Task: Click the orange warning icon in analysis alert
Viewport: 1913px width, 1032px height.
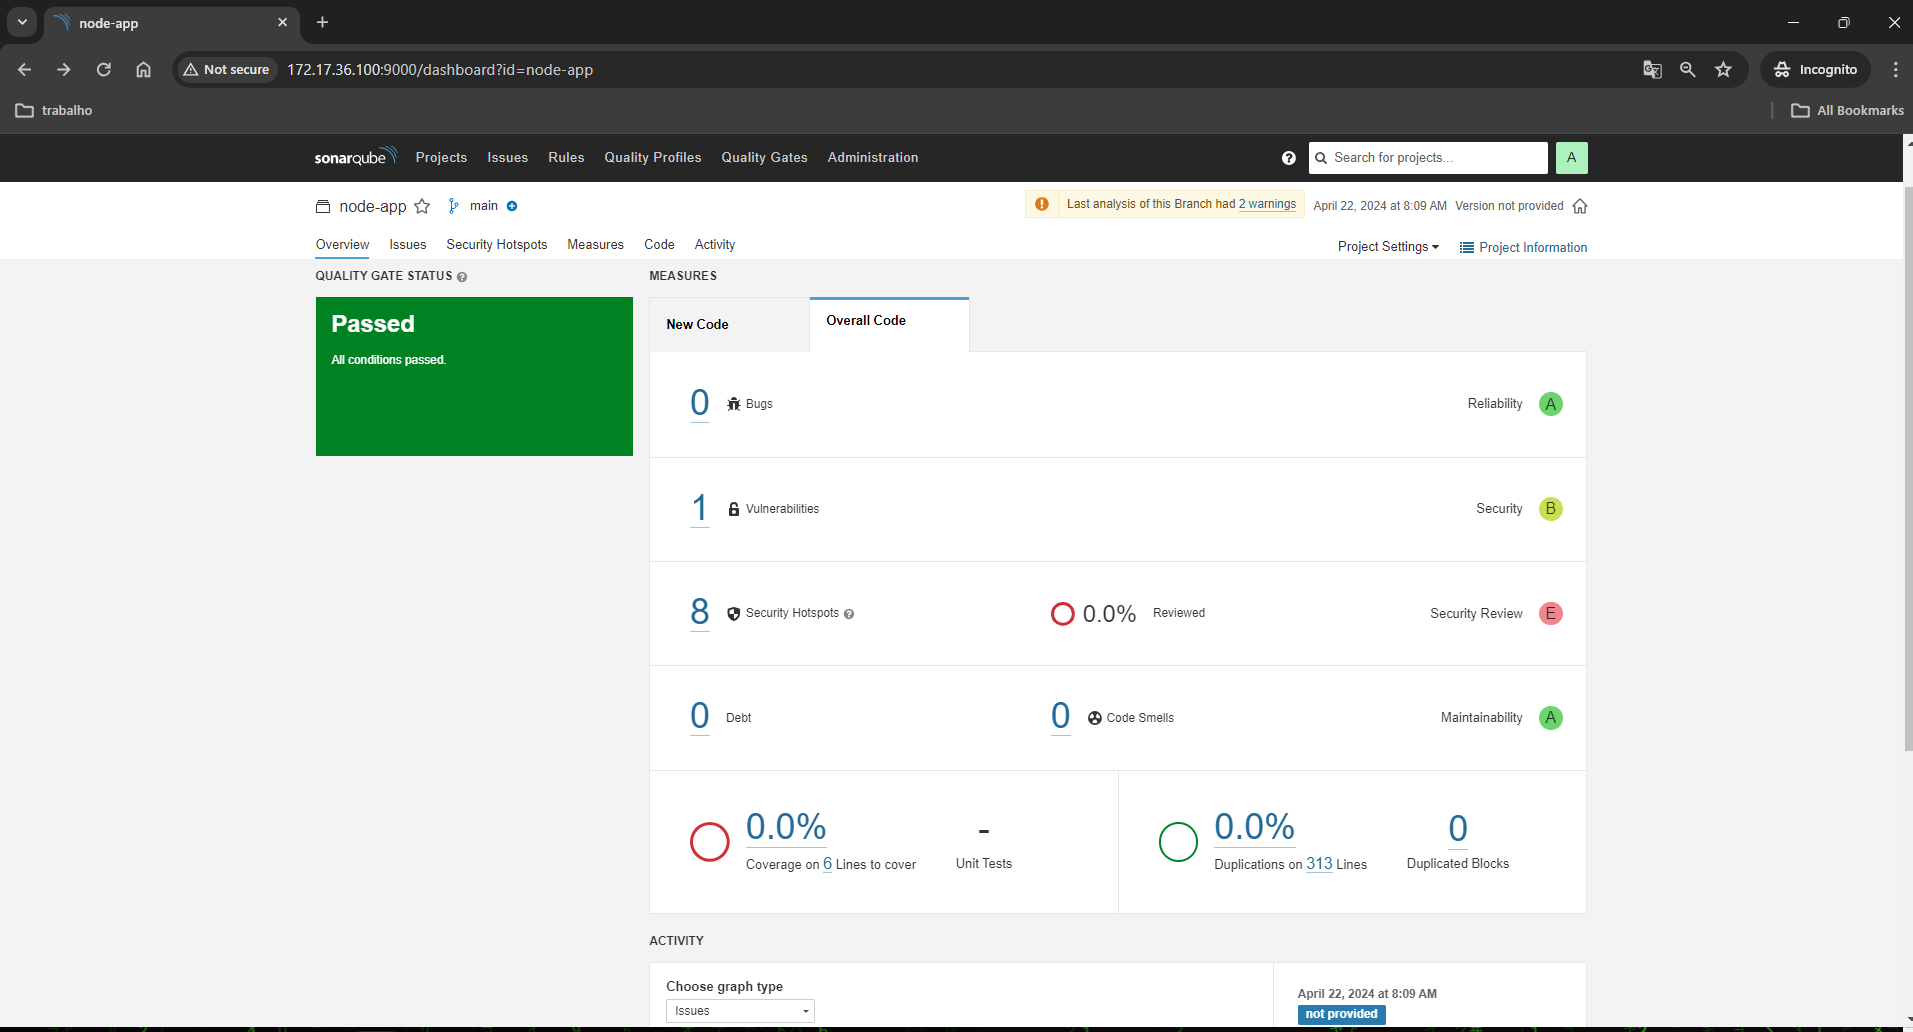Action: pyautogui.click(x=1042, y=204)
